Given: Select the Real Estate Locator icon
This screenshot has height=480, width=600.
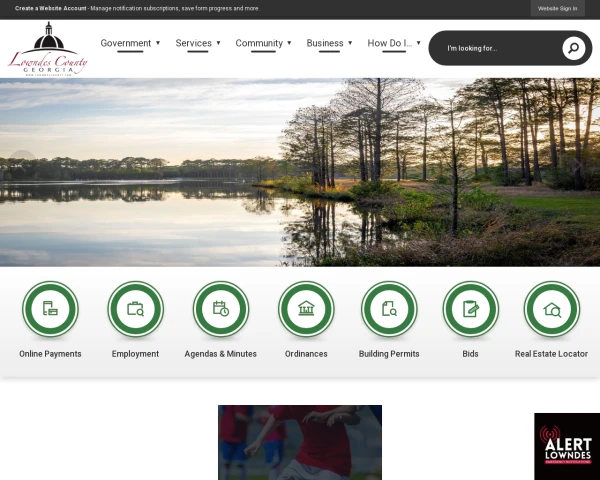Looking at the screenshot, I should tap(551, 309).
